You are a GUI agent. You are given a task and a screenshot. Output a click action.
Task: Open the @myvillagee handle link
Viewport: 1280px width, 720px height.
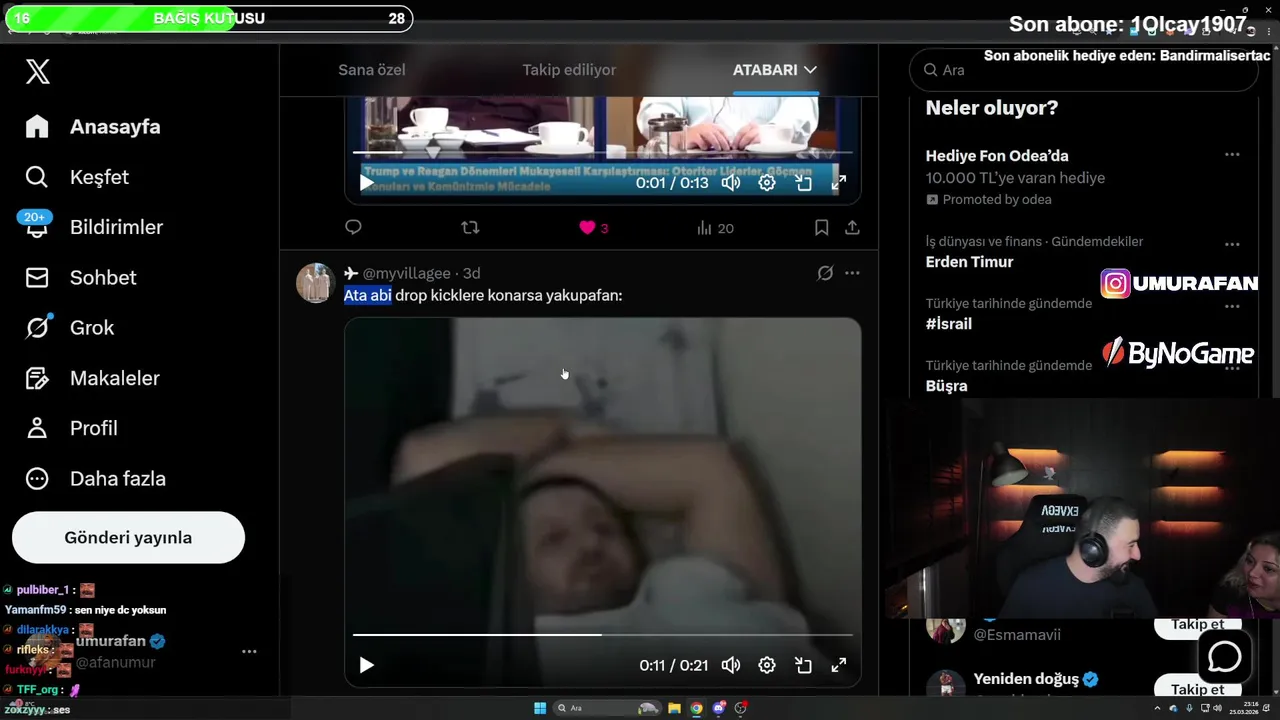click(406, 273)
